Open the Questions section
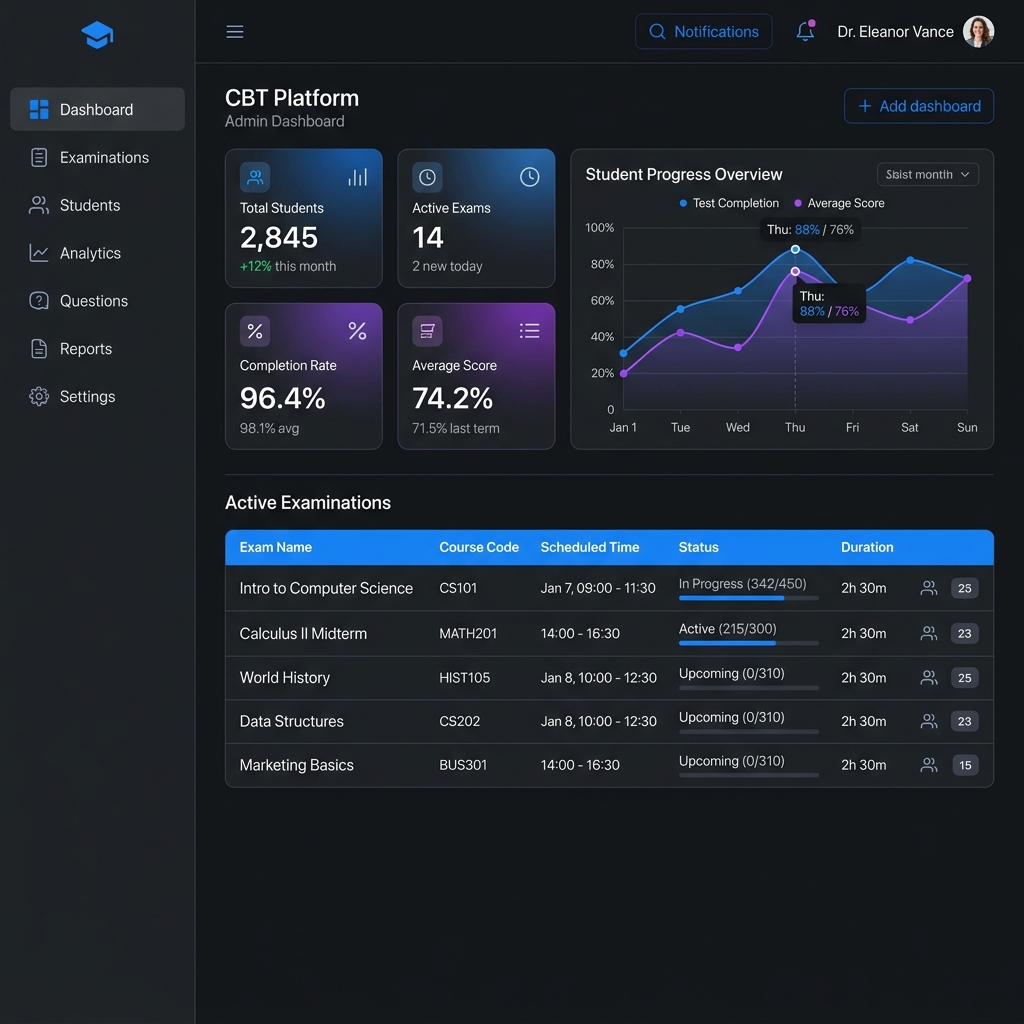The height and width of the screenshot is (1024, 1024). pos(97,300)
